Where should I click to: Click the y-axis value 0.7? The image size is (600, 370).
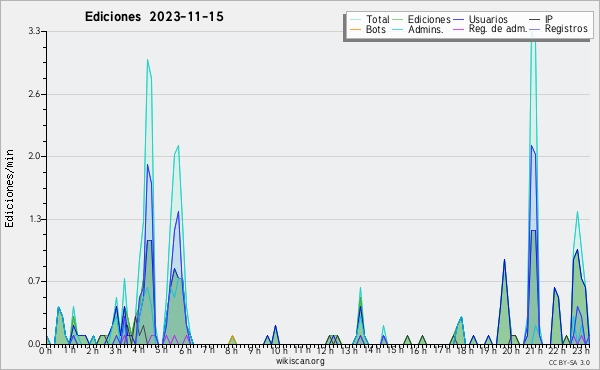click(34, 281)
